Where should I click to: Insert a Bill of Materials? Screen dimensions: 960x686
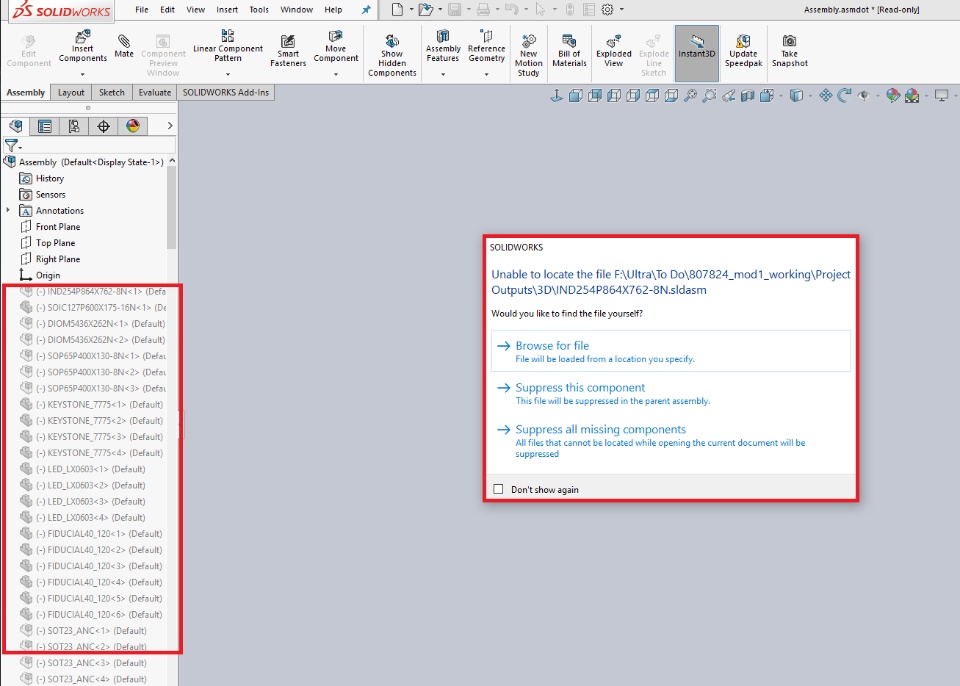click(x=569, y=50)
